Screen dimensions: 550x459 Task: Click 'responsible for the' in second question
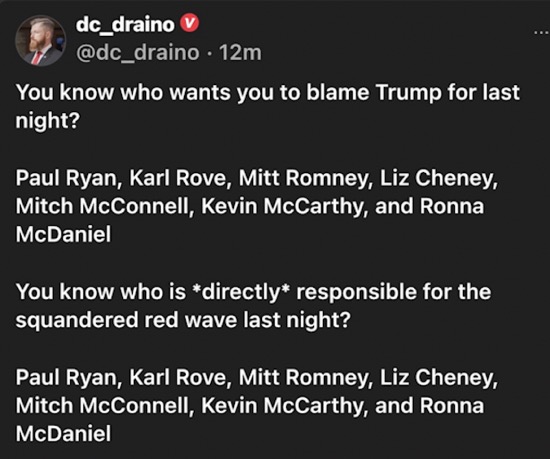tap(394, 292)
